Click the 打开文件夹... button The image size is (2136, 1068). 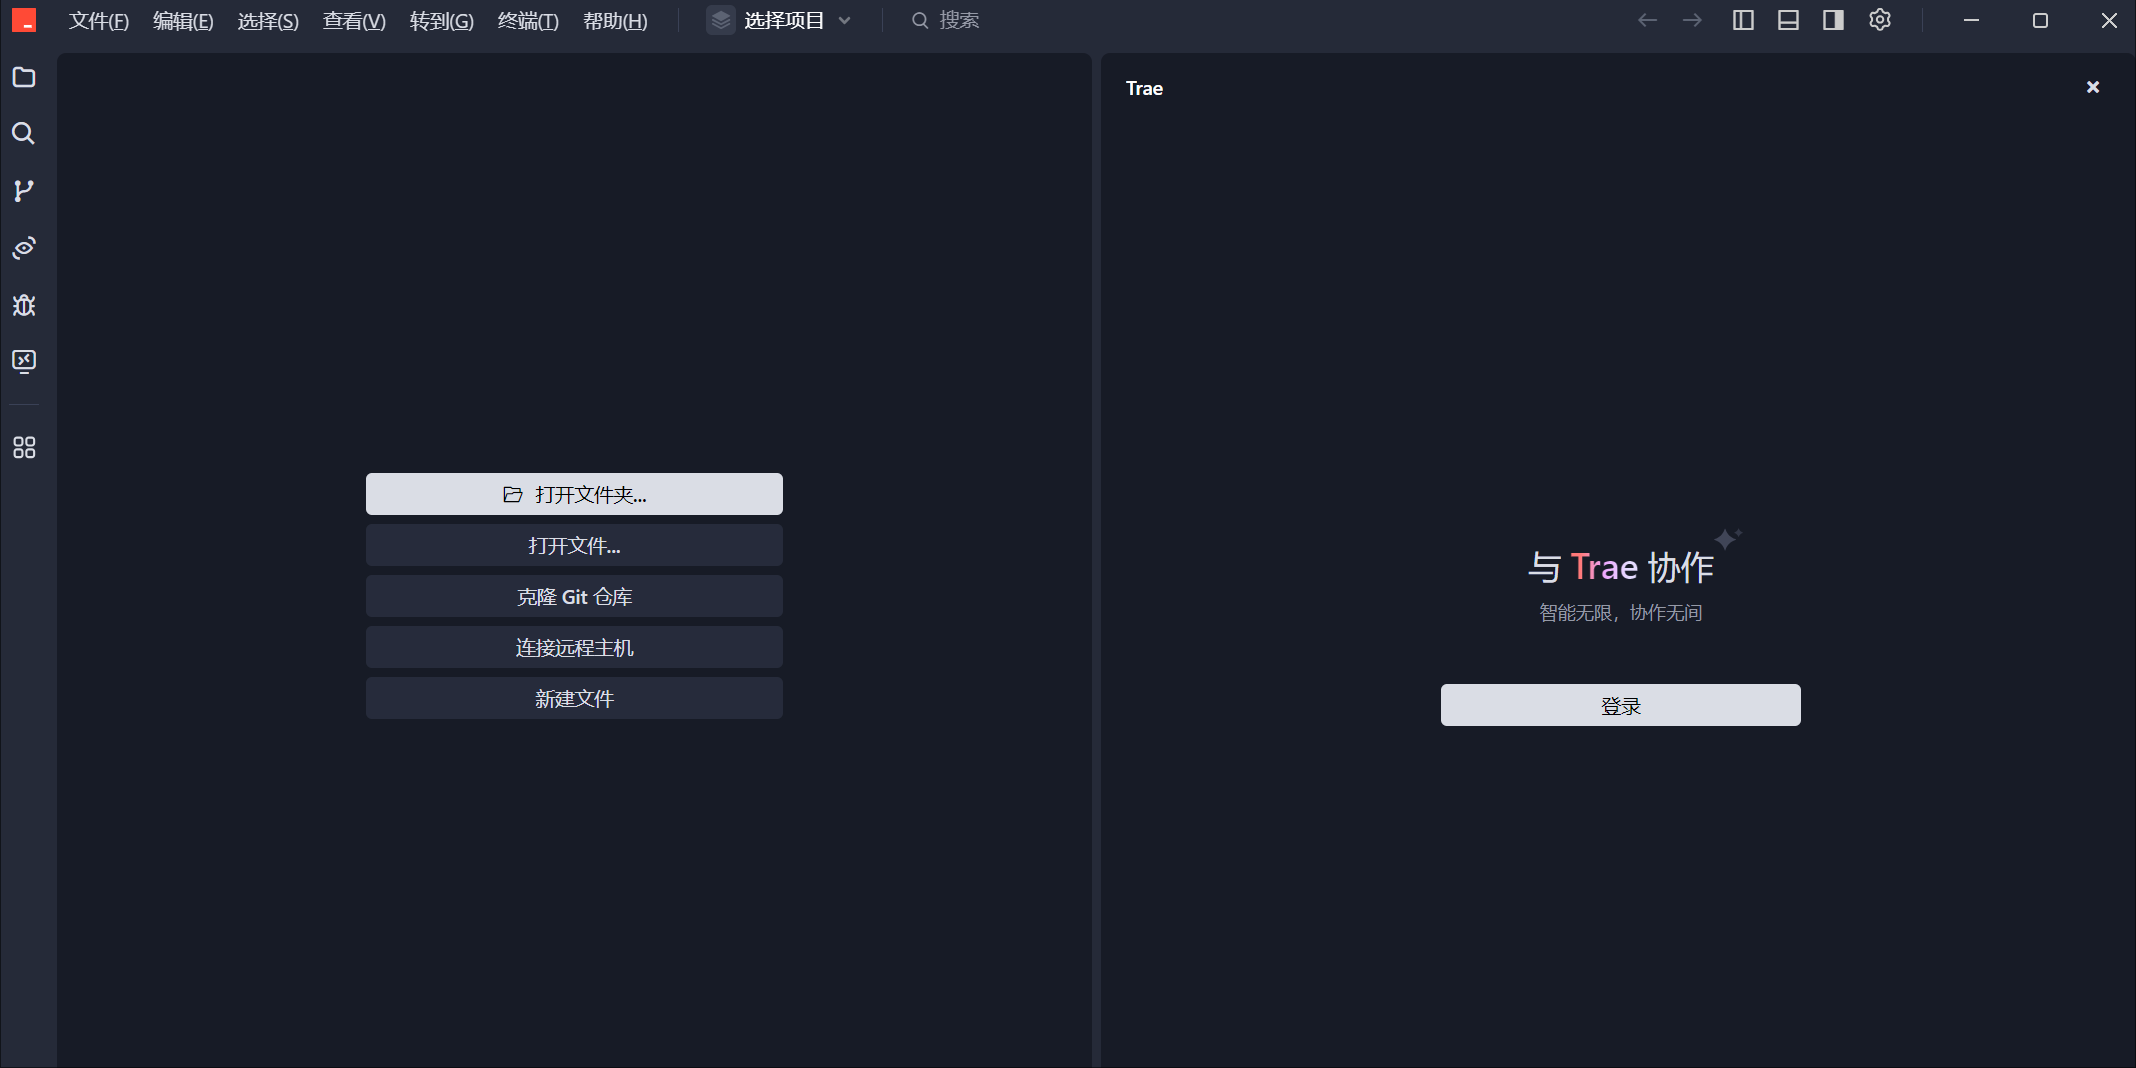point(574,494)
